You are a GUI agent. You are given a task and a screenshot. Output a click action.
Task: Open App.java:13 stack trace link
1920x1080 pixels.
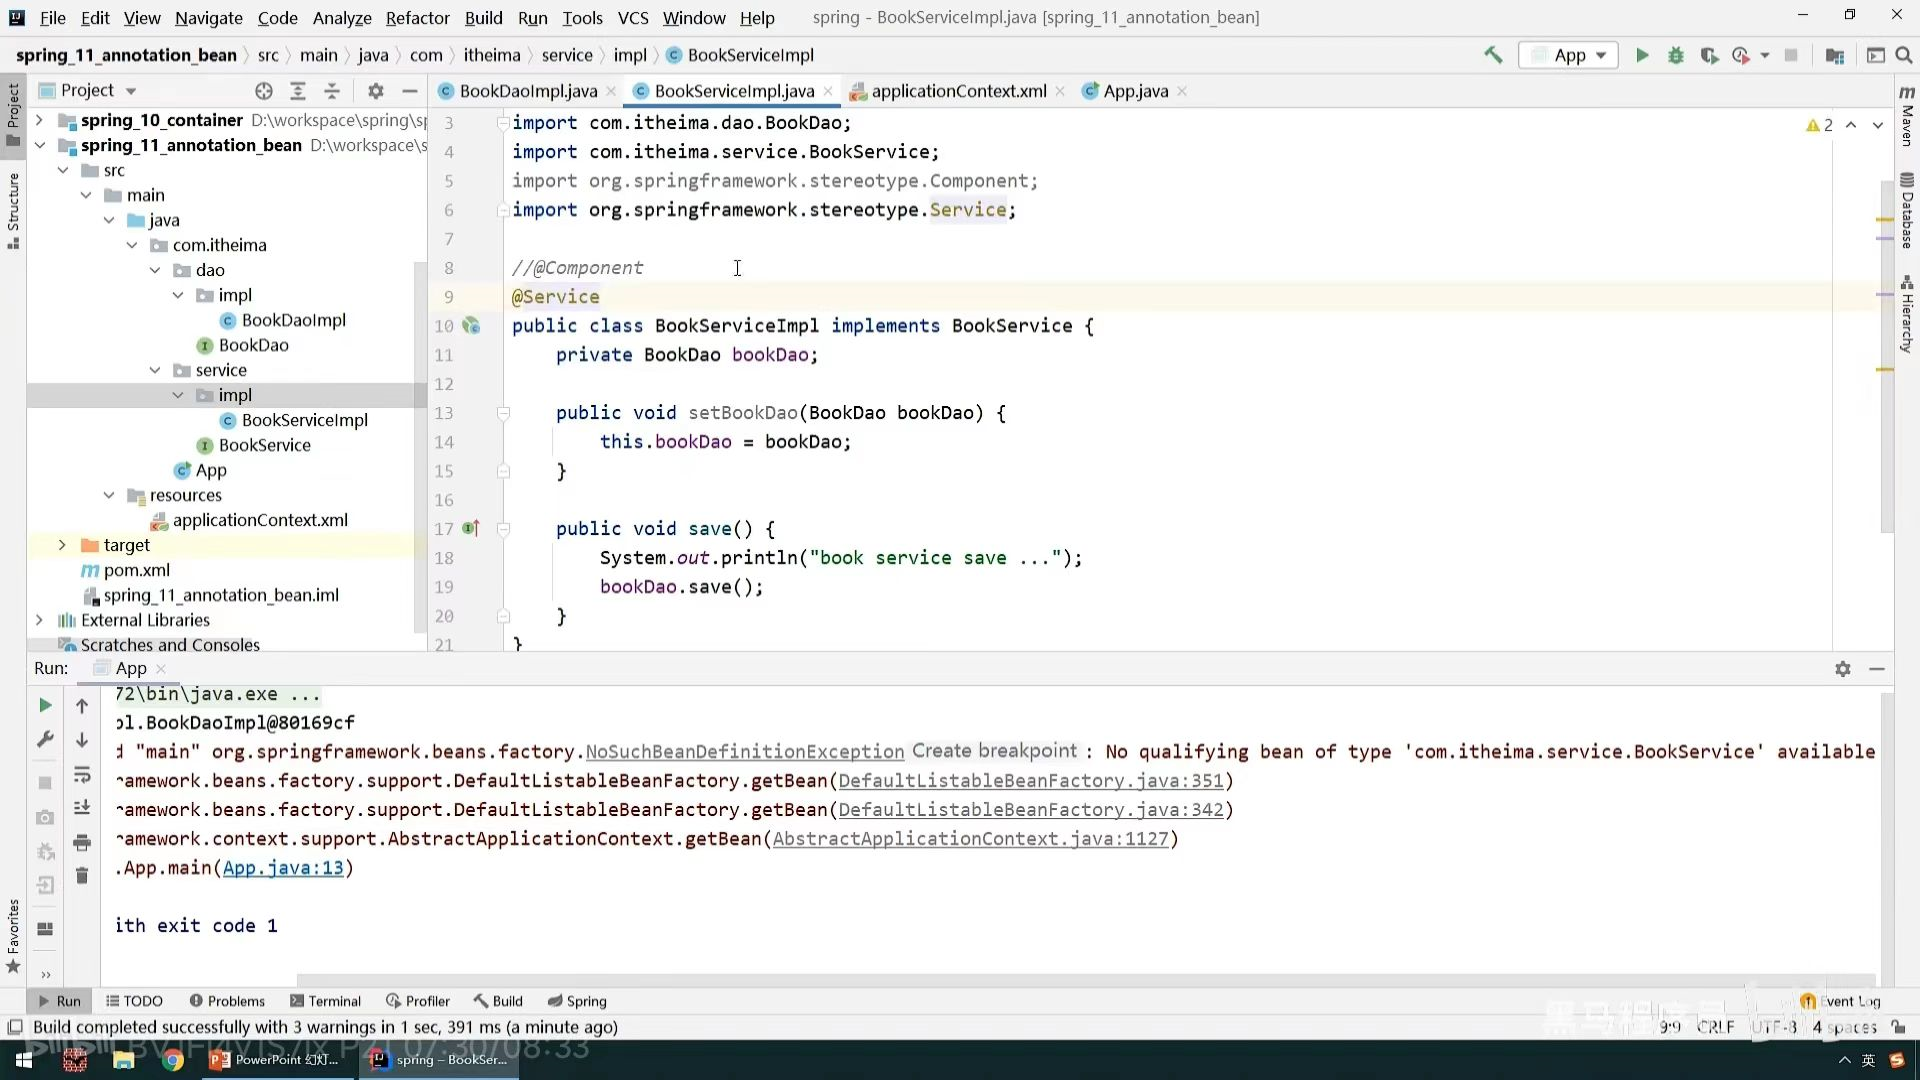[283, 868]
